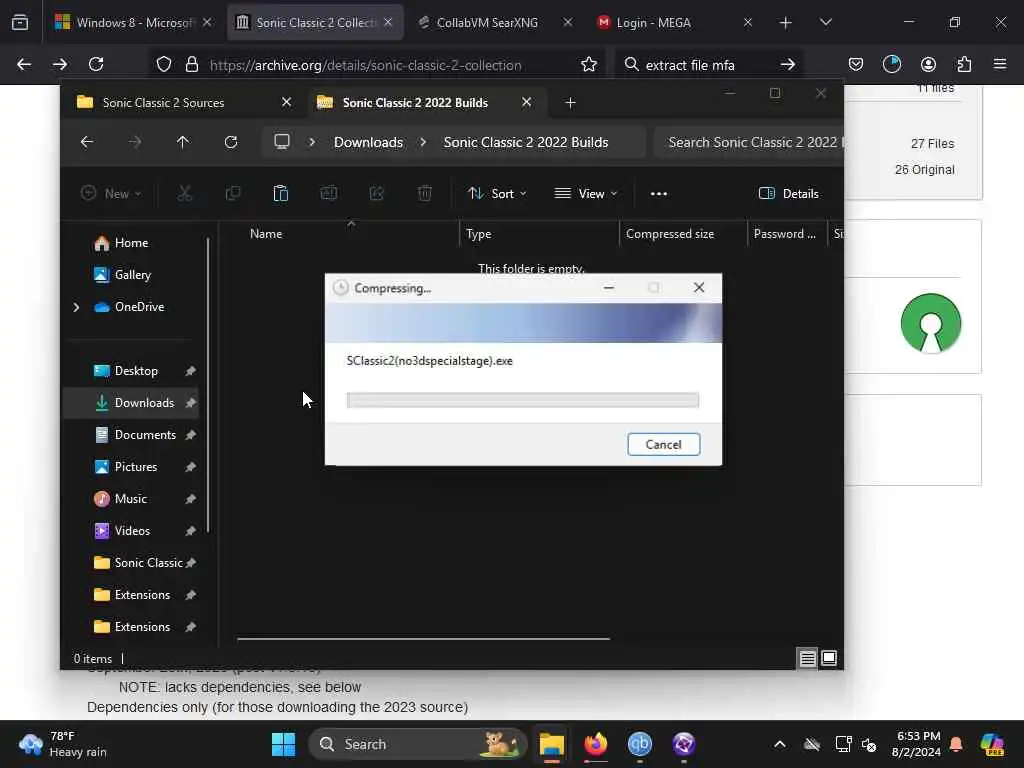Open the View dropdown
The width and height of the screenshot is (1024, 768).
[586, 193]
